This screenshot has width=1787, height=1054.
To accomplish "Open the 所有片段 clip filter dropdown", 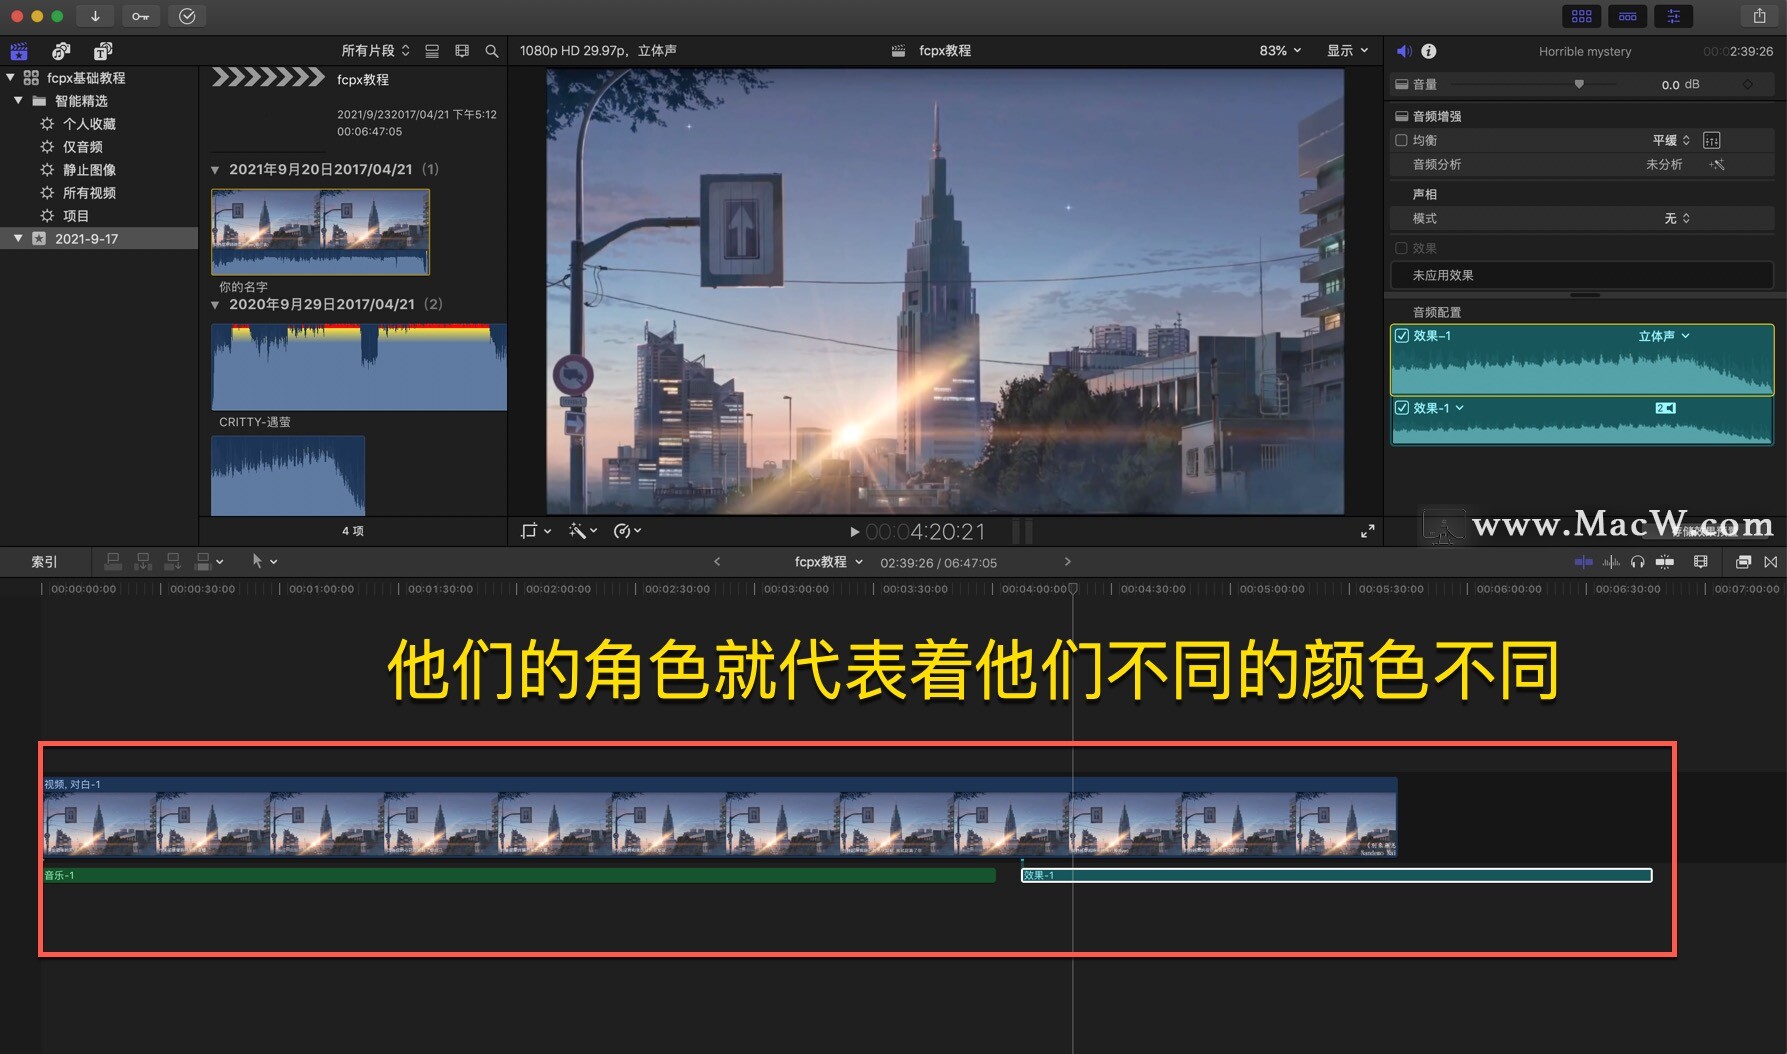I will coord(376,51).
